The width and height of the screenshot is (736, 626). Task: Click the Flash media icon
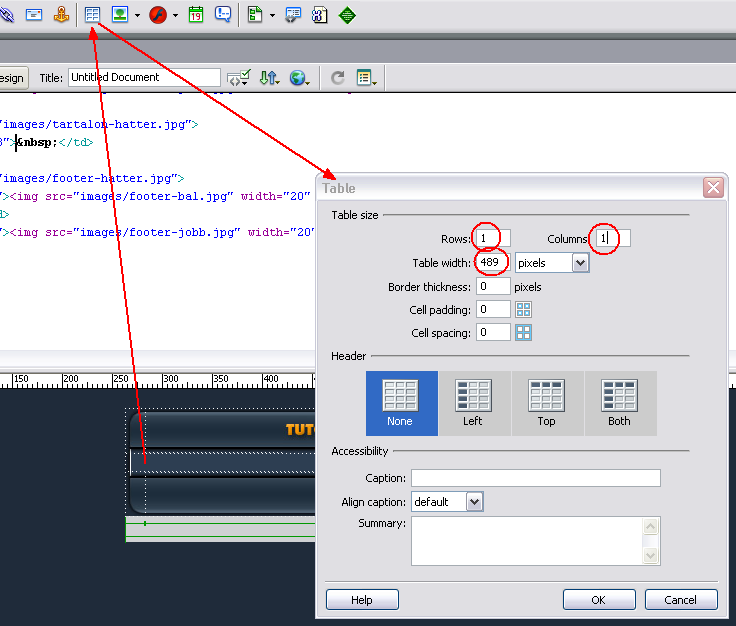tap(158, 15)
